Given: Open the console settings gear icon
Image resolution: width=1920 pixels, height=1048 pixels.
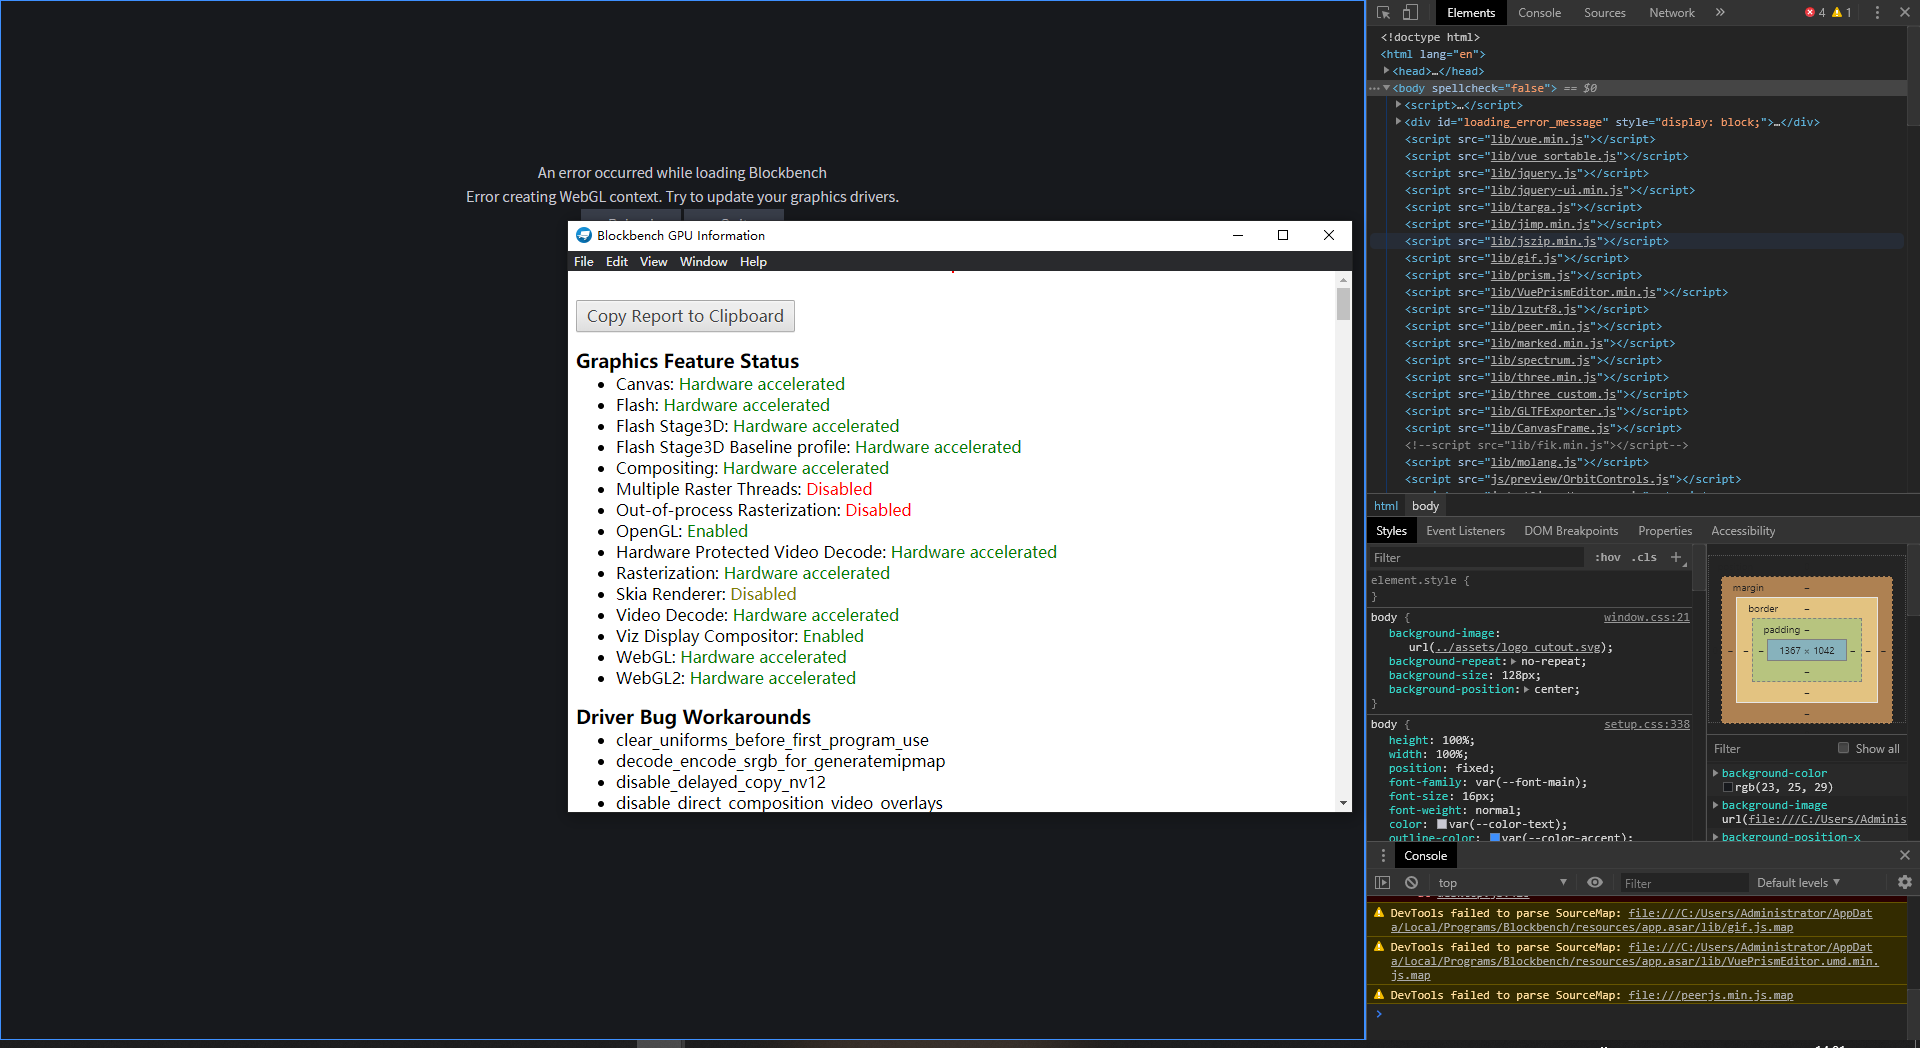Looking at the screenshot, I should click(x=1904, y=882).
